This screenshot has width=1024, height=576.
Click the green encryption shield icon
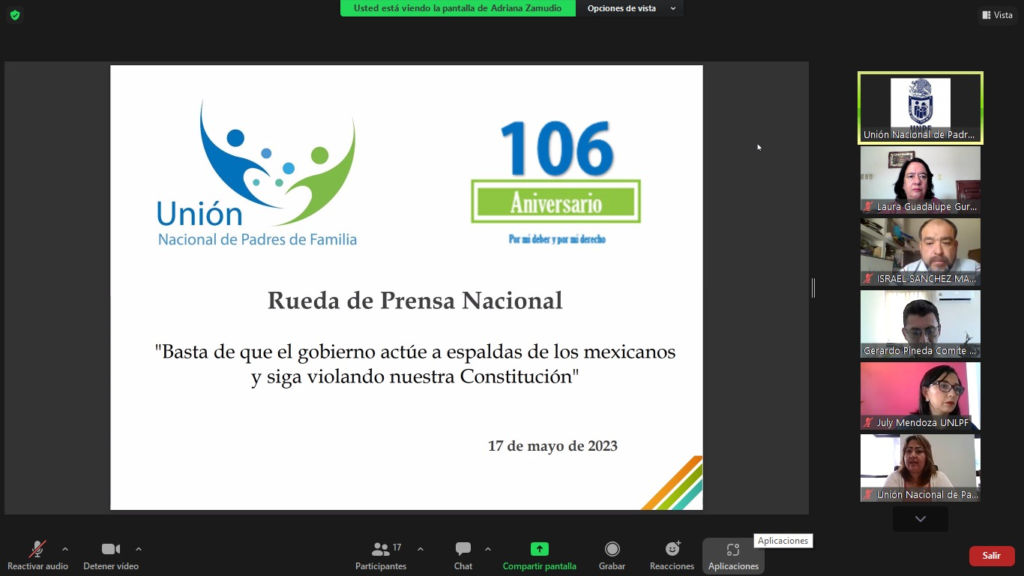coord(15,14)
